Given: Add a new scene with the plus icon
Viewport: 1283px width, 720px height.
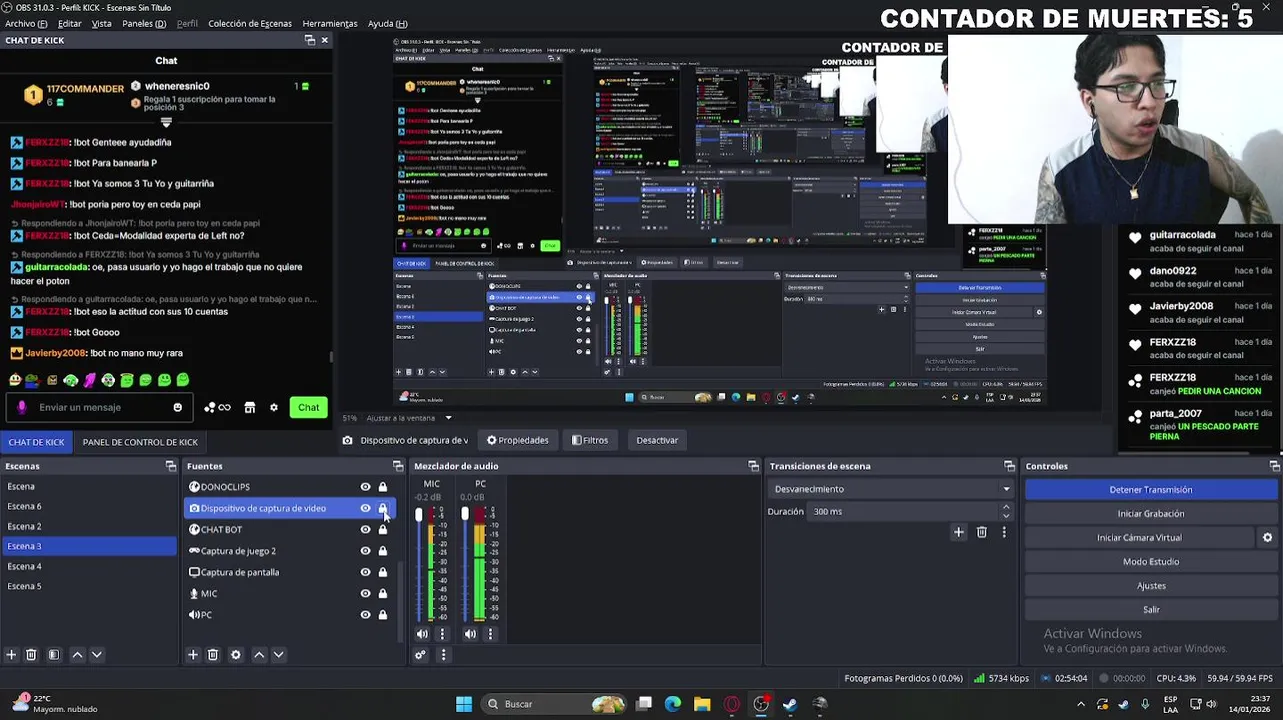Looking at the screenshot, I should (x=11, y=655).
